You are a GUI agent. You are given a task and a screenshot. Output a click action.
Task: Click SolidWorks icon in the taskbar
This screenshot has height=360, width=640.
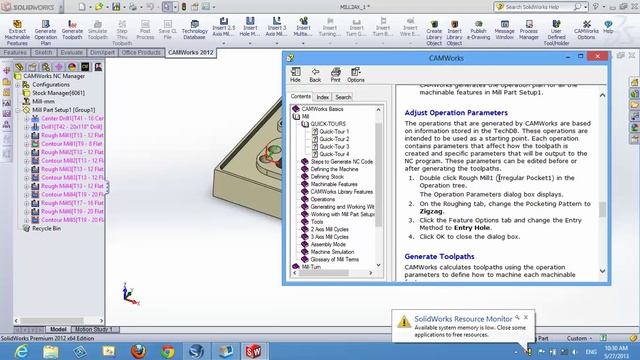point(253,351)
